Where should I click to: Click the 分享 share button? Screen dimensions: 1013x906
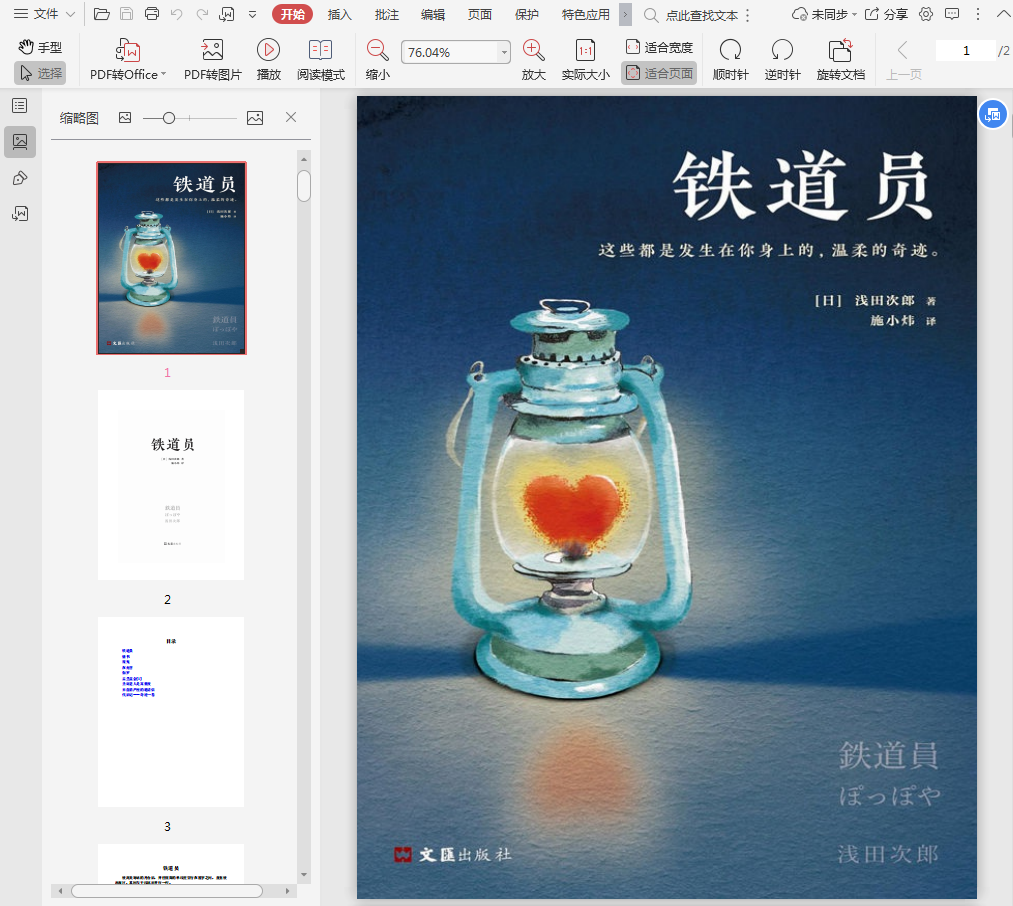pos(886,14)
